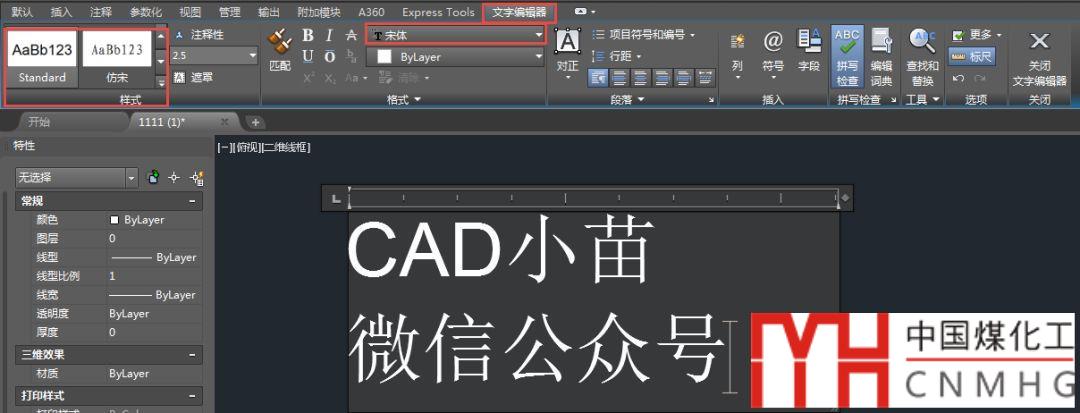Click the Field (字段) insert button
This screenshot has width=1080, height=413.
(809, 51)
